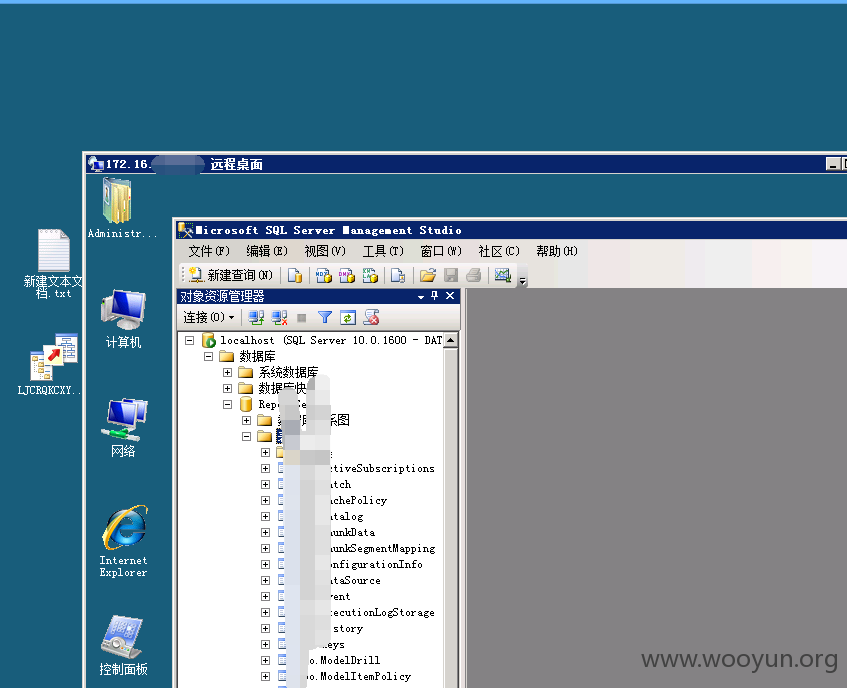Image resolution: width=847 pixels, height=688 pixels.
Task: Open the Object Explorer window position dropdown
Action: (421, 296)
